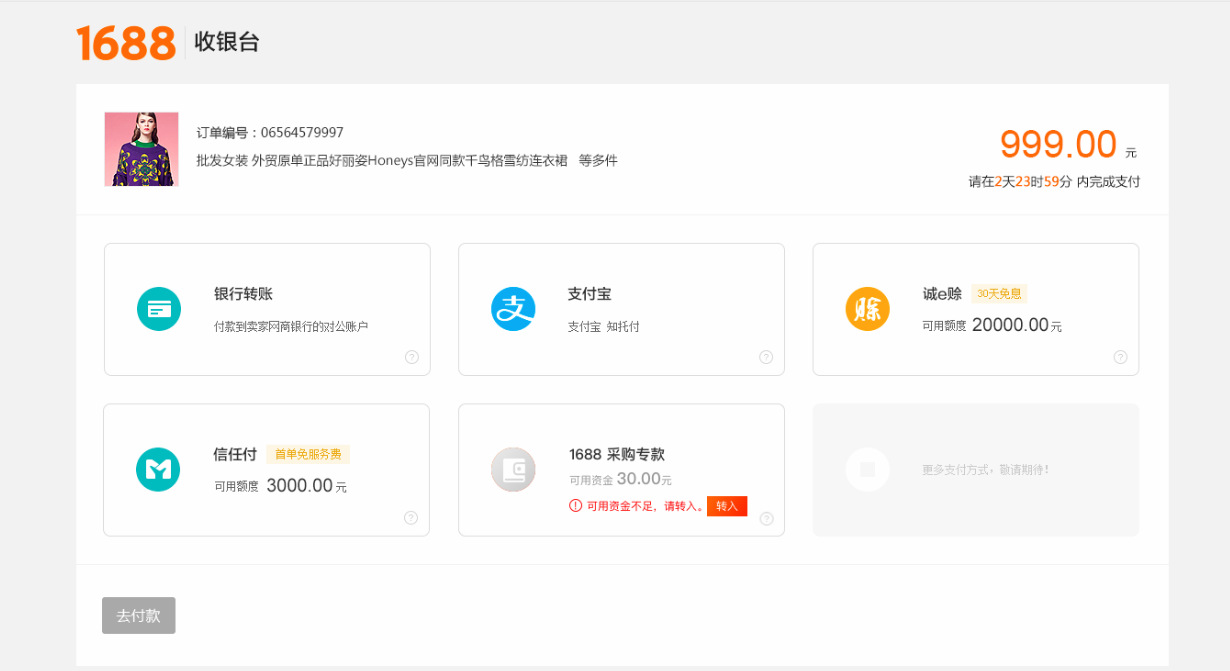
Task: Show help info for 诚e赊 card
Action: point(1120,357)
